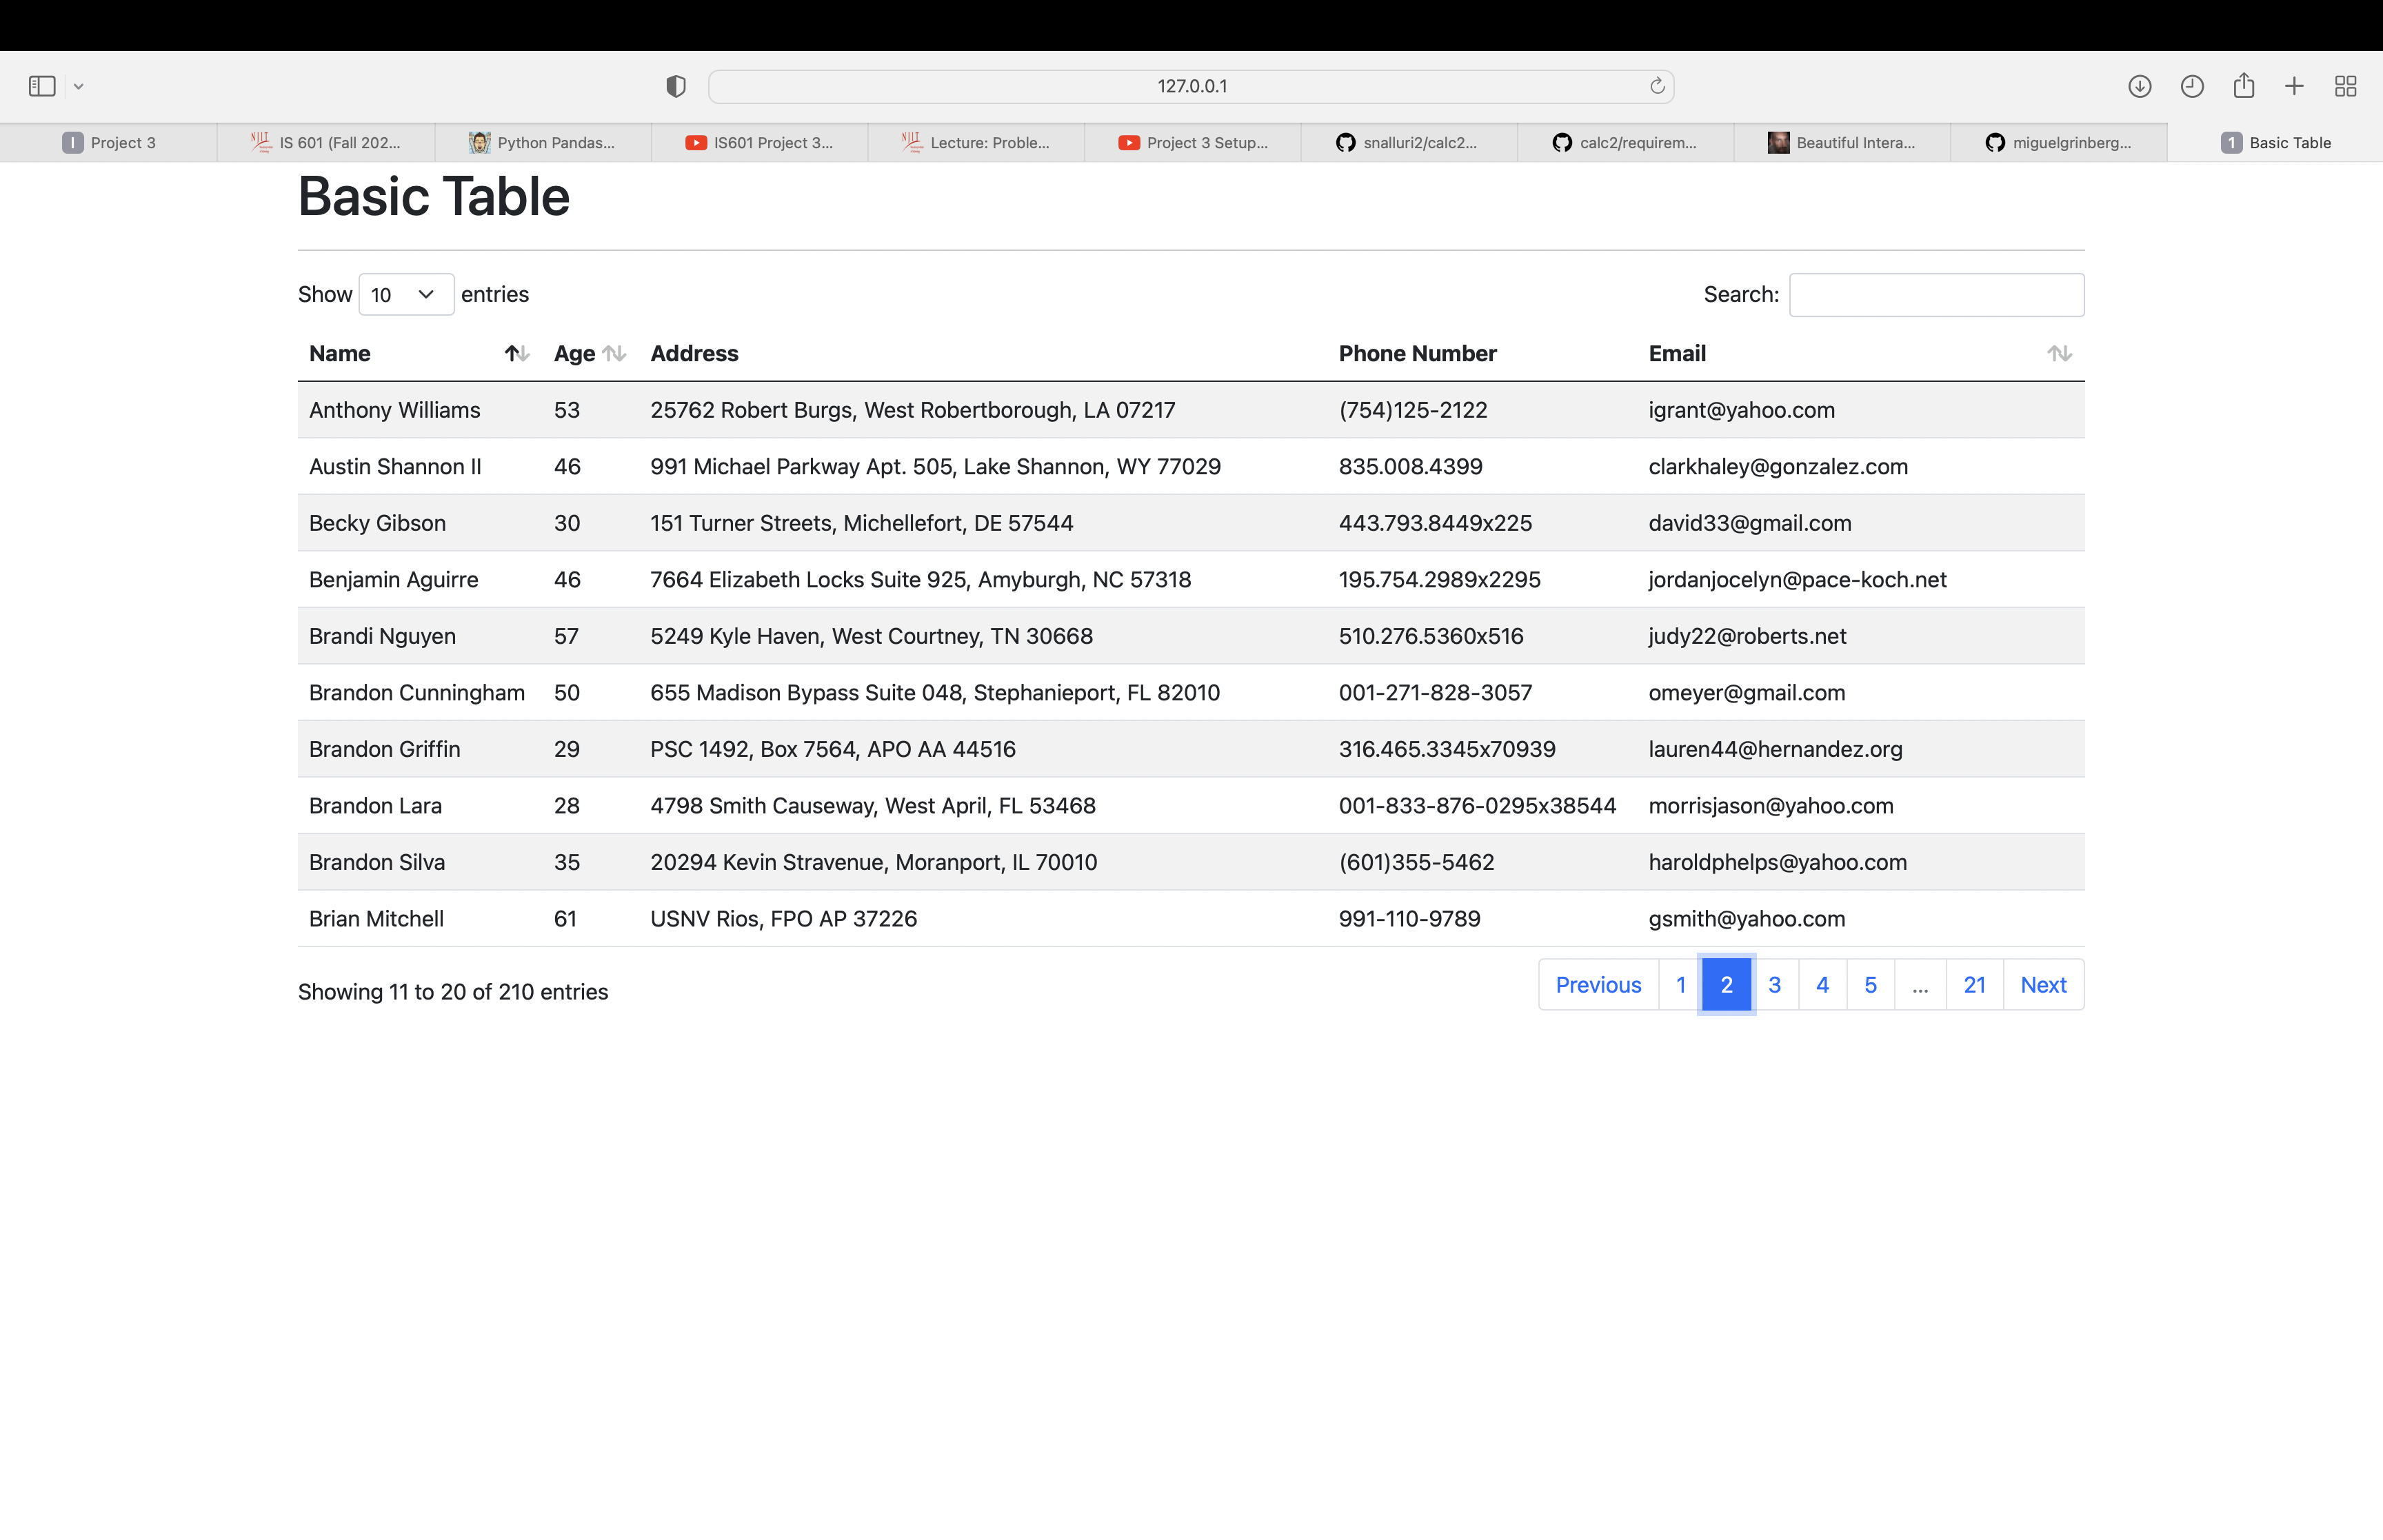Go to the Next page of entries
This screenshot has height=1540, width=2383.
(x=2043, y=984)
